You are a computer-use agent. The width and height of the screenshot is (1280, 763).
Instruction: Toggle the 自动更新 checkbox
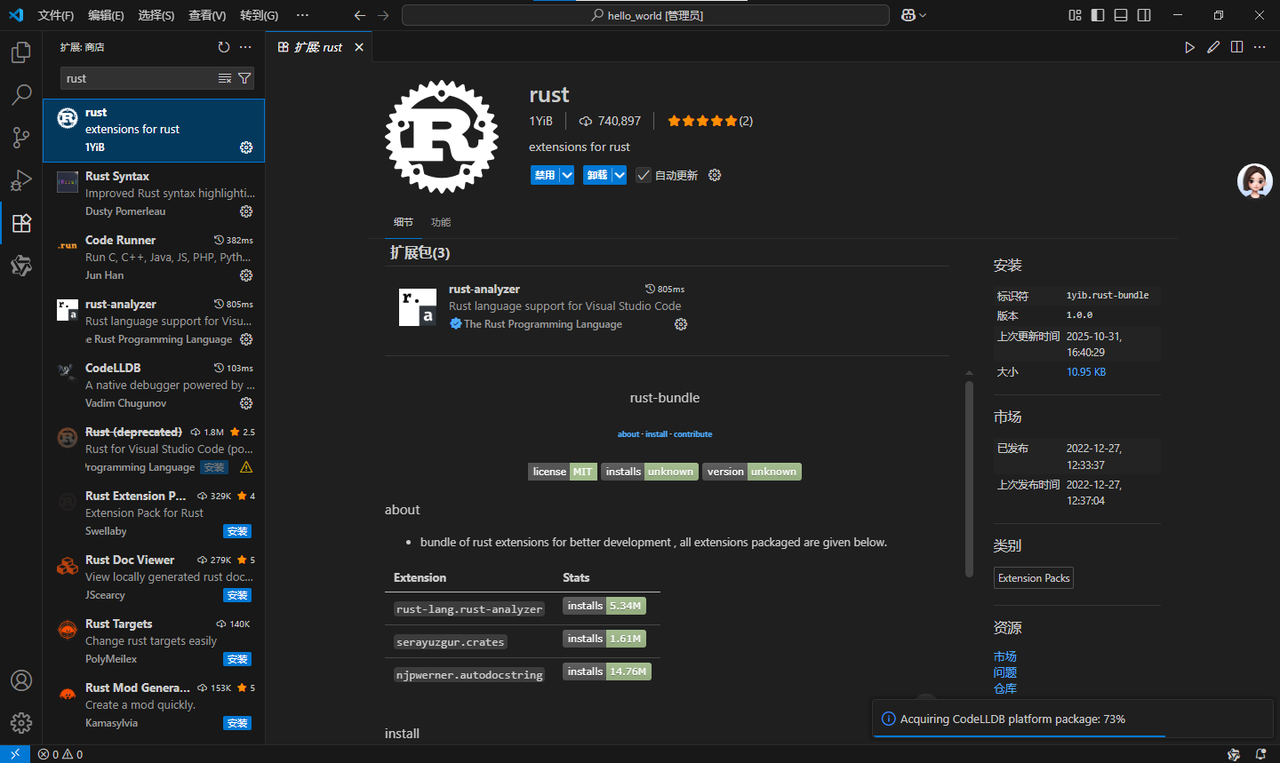(x=644, y=175)
